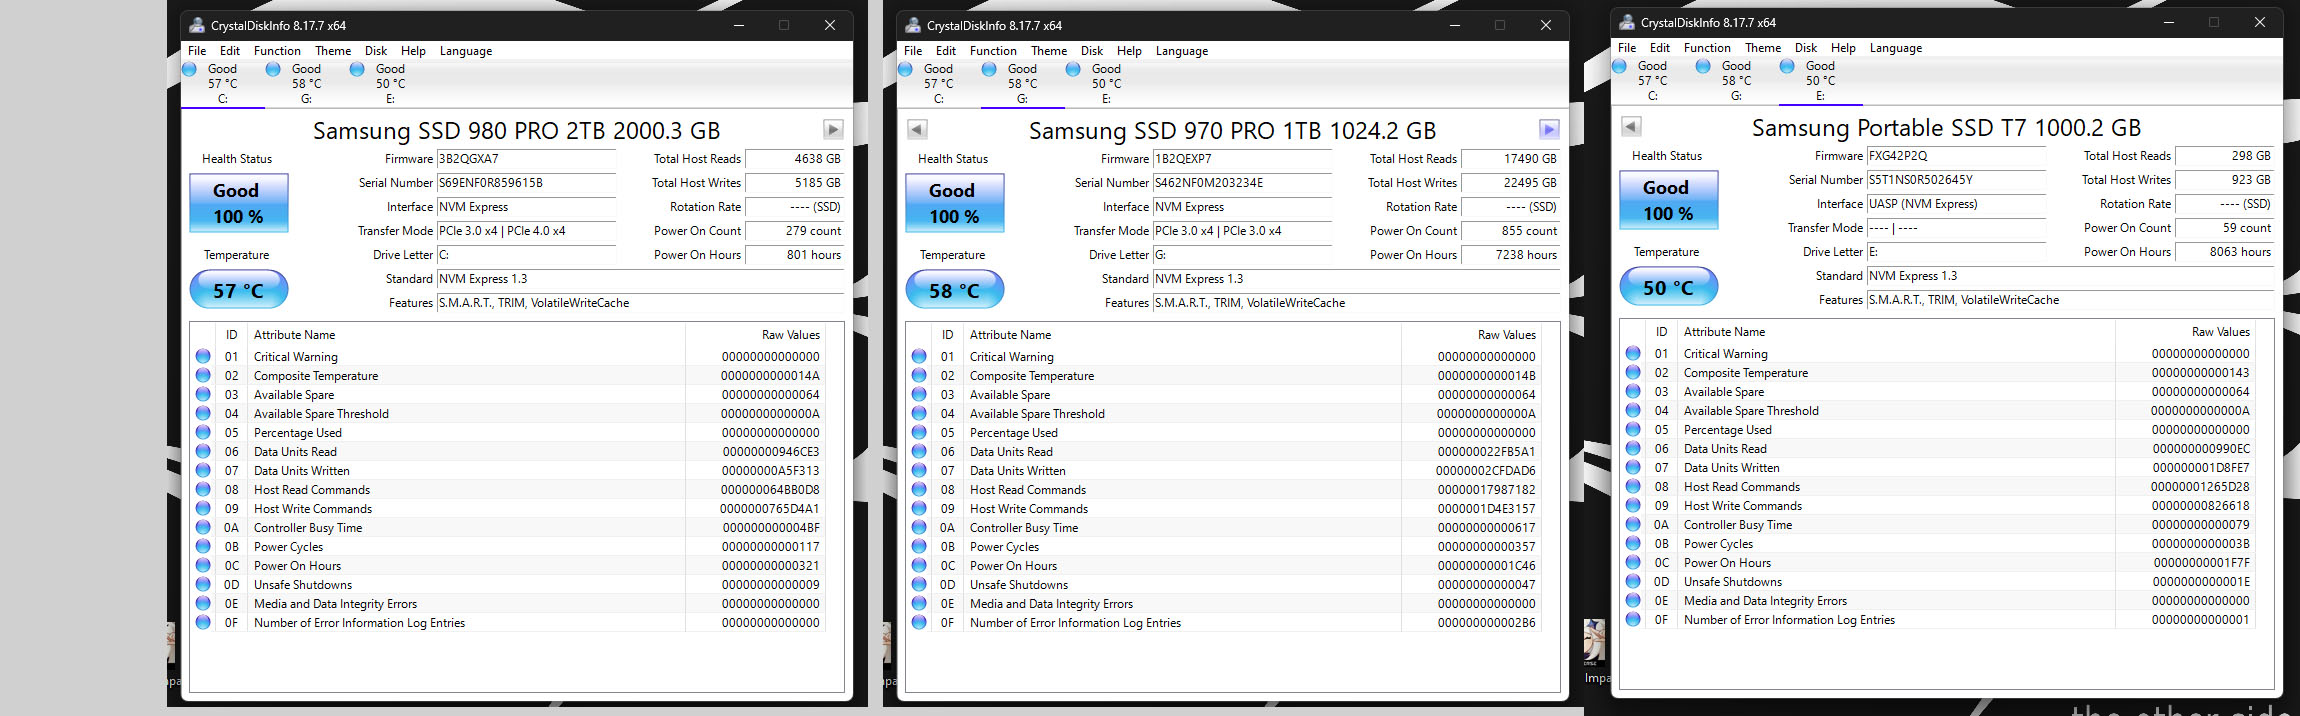This screenshot has height=716, width=2300.
Task: Click Good 100 % health button, right window
Action: click(1669, 200)
